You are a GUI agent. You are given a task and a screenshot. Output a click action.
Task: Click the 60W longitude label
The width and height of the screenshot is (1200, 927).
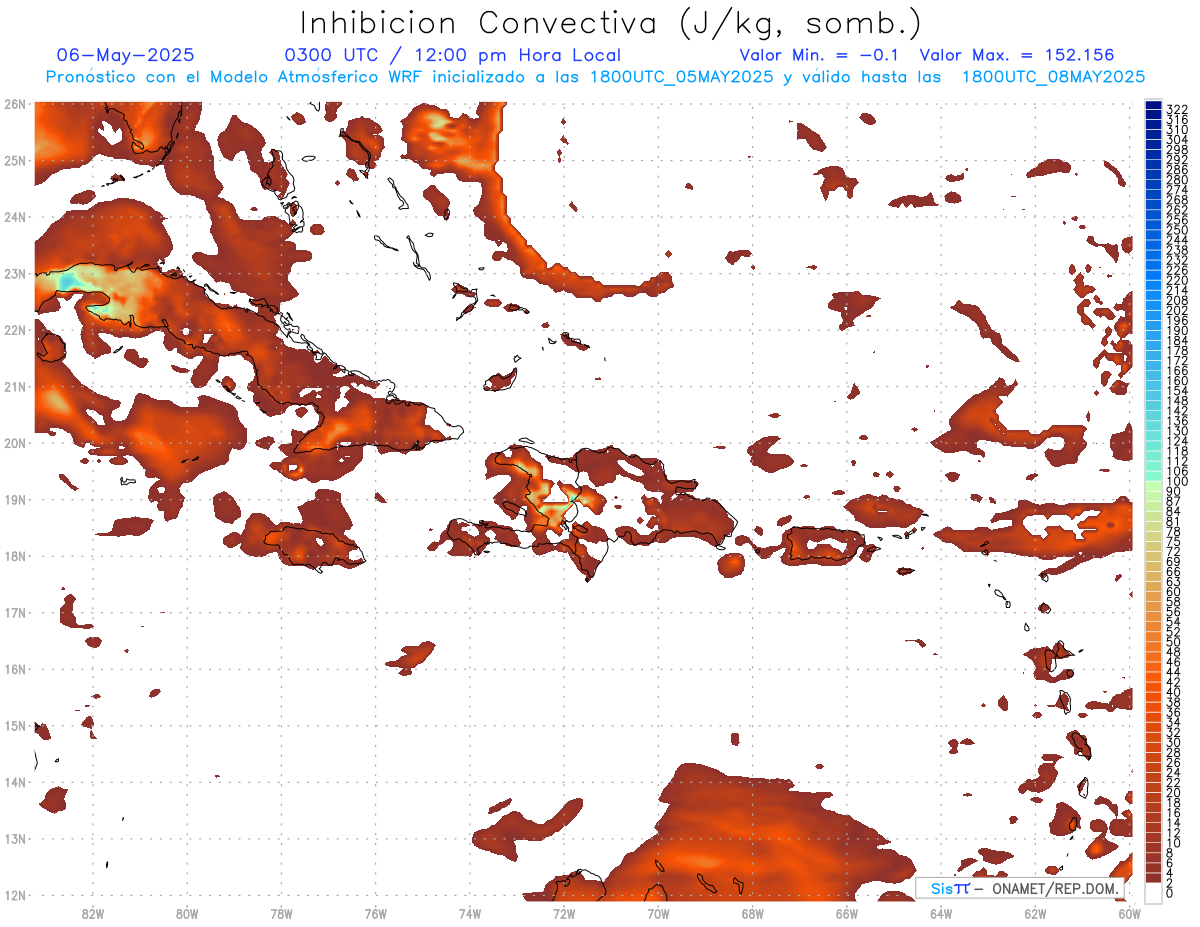(x=1130, y=913)
